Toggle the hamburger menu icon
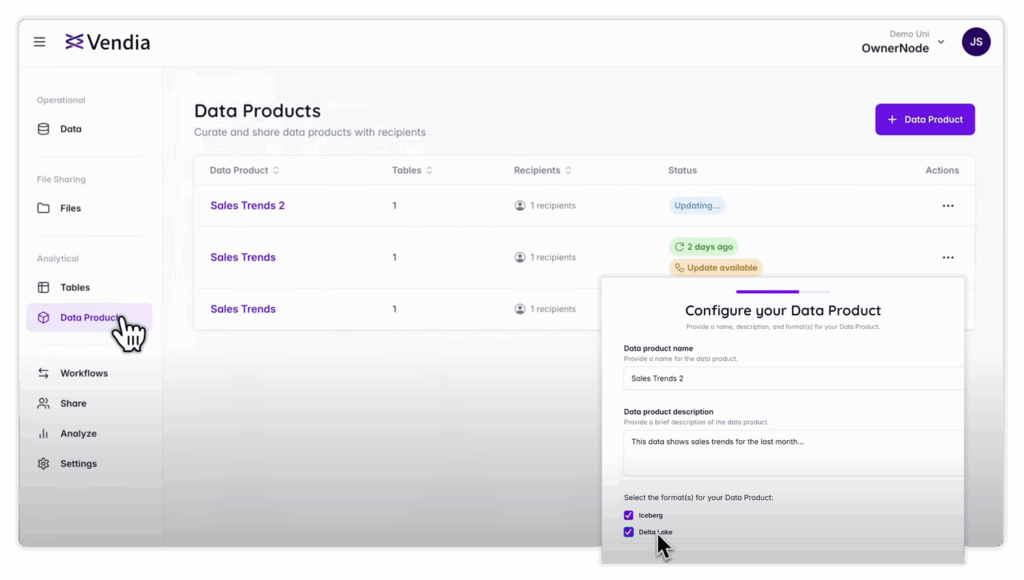This screenshot has width=1024, height=580. [39, 42]
